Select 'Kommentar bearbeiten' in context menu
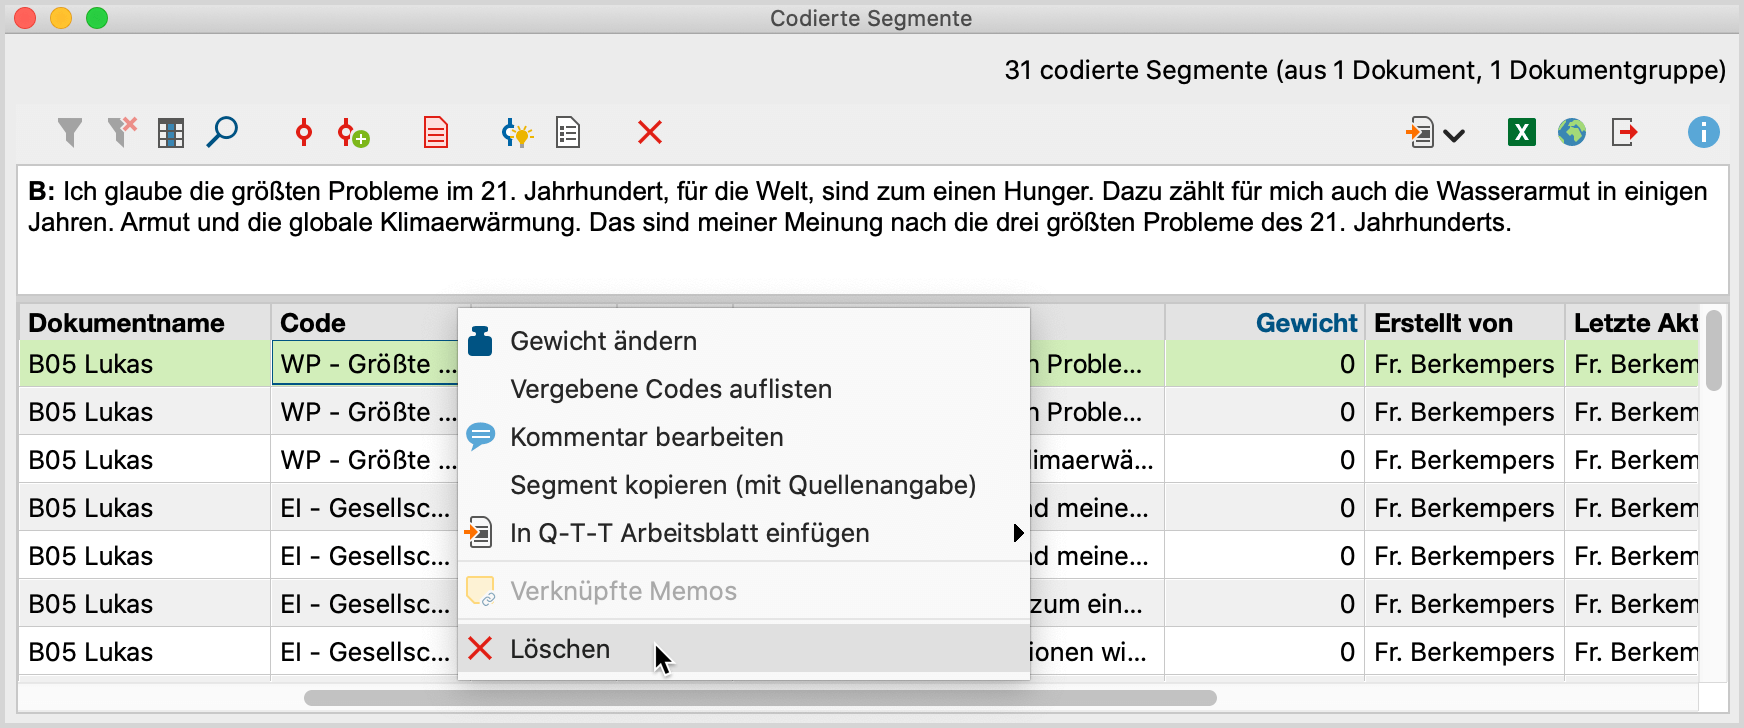 click(x=744, y=437)
